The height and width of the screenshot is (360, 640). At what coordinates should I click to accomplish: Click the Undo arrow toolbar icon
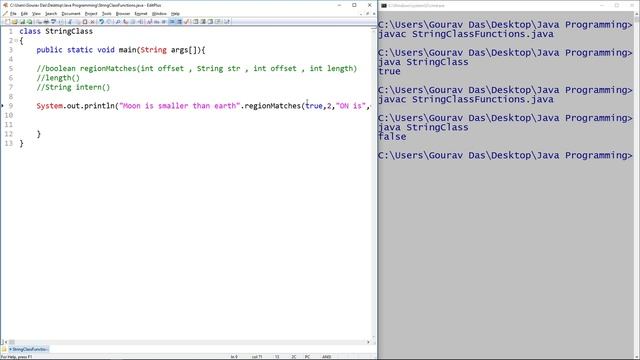coord(102,22)
